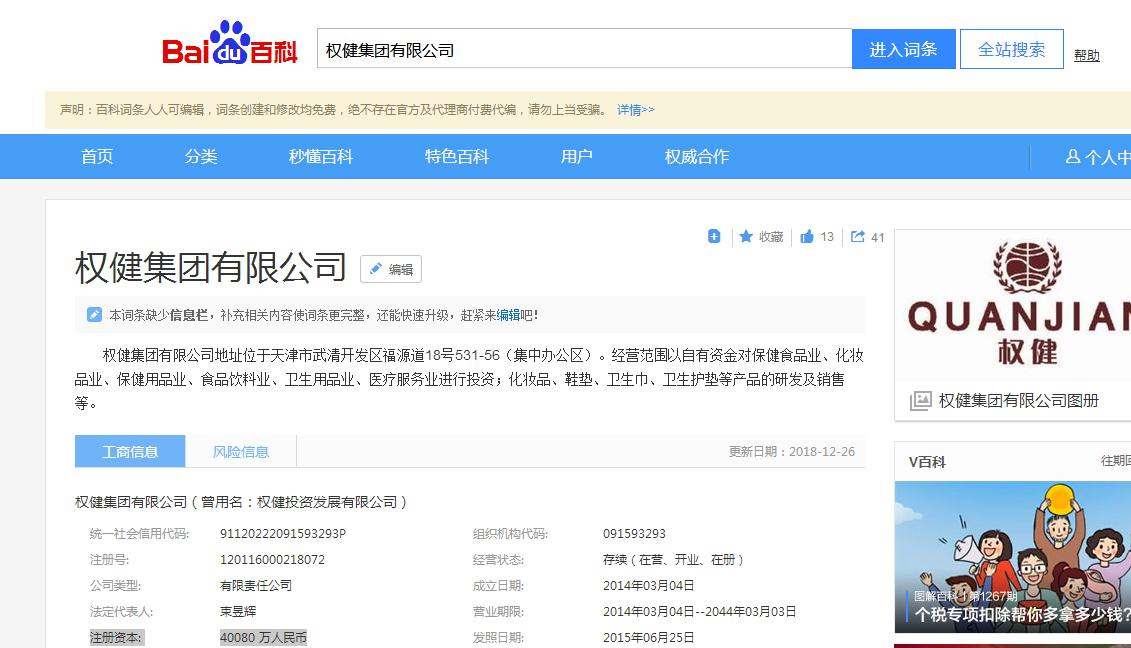Click the blue plus icon above the article

(714, 237)
